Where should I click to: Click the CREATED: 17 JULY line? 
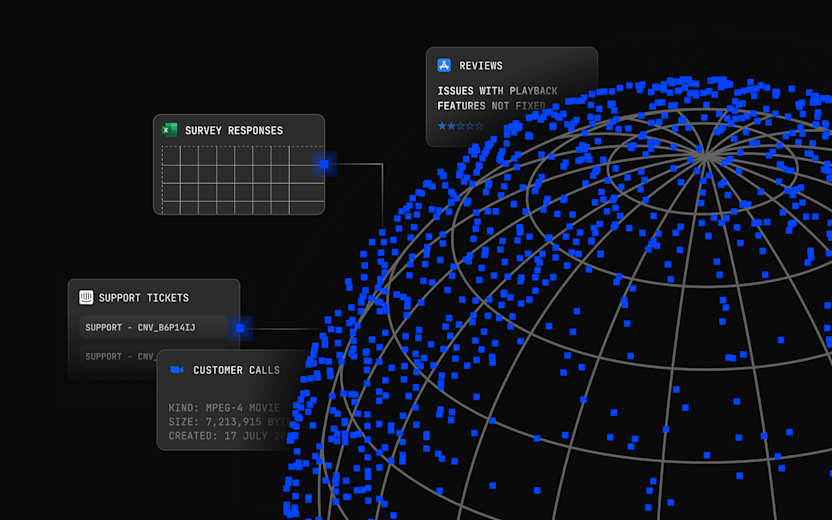tap(228, 436)
